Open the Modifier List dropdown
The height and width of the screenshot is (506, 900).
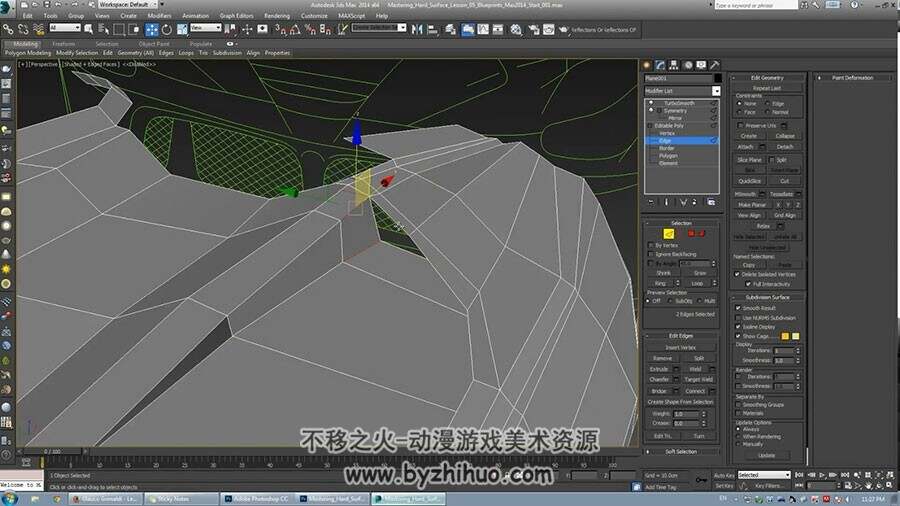[x=682, y=91]
